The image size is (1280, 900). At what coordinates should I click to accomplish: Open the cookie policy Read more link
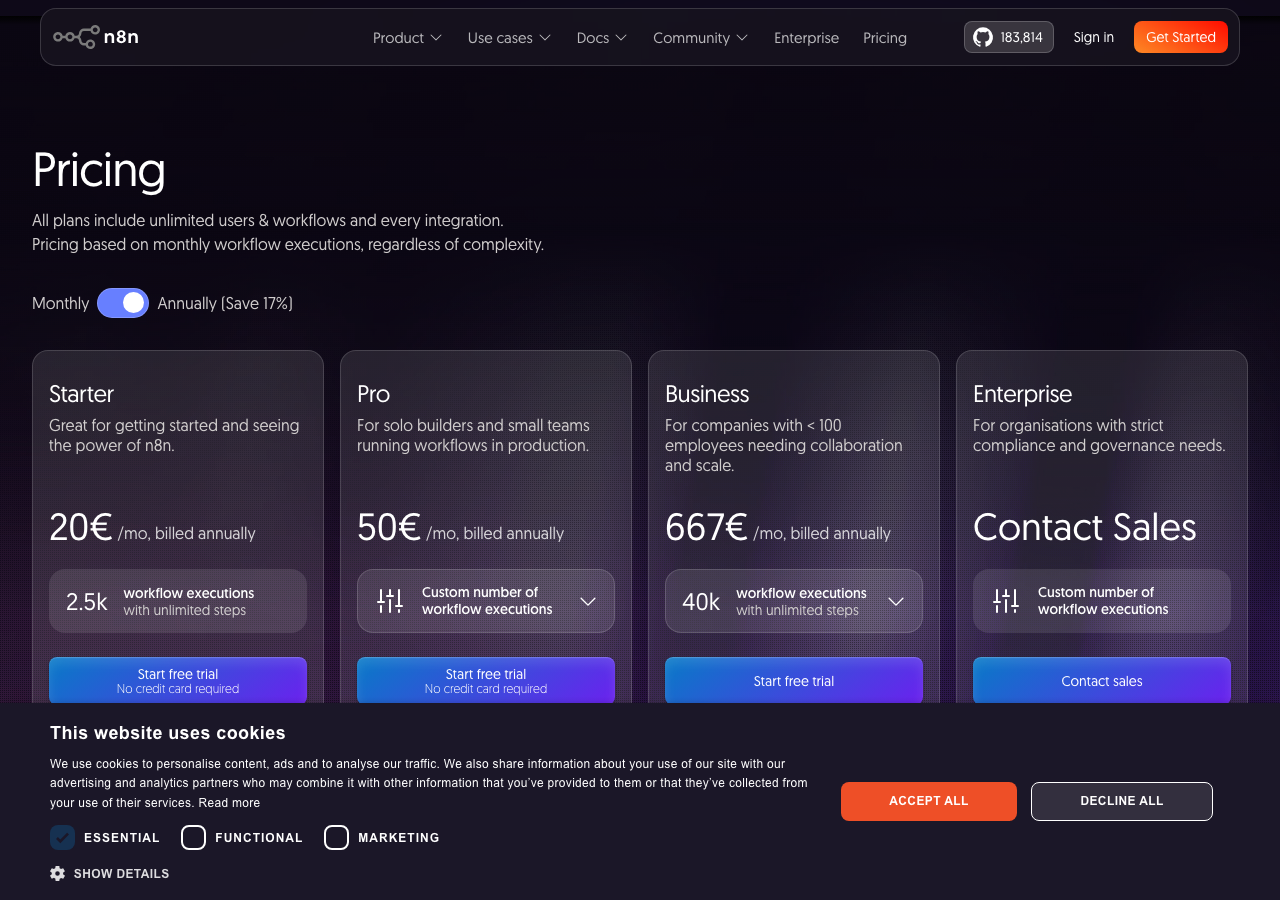[x=229, y=803]
